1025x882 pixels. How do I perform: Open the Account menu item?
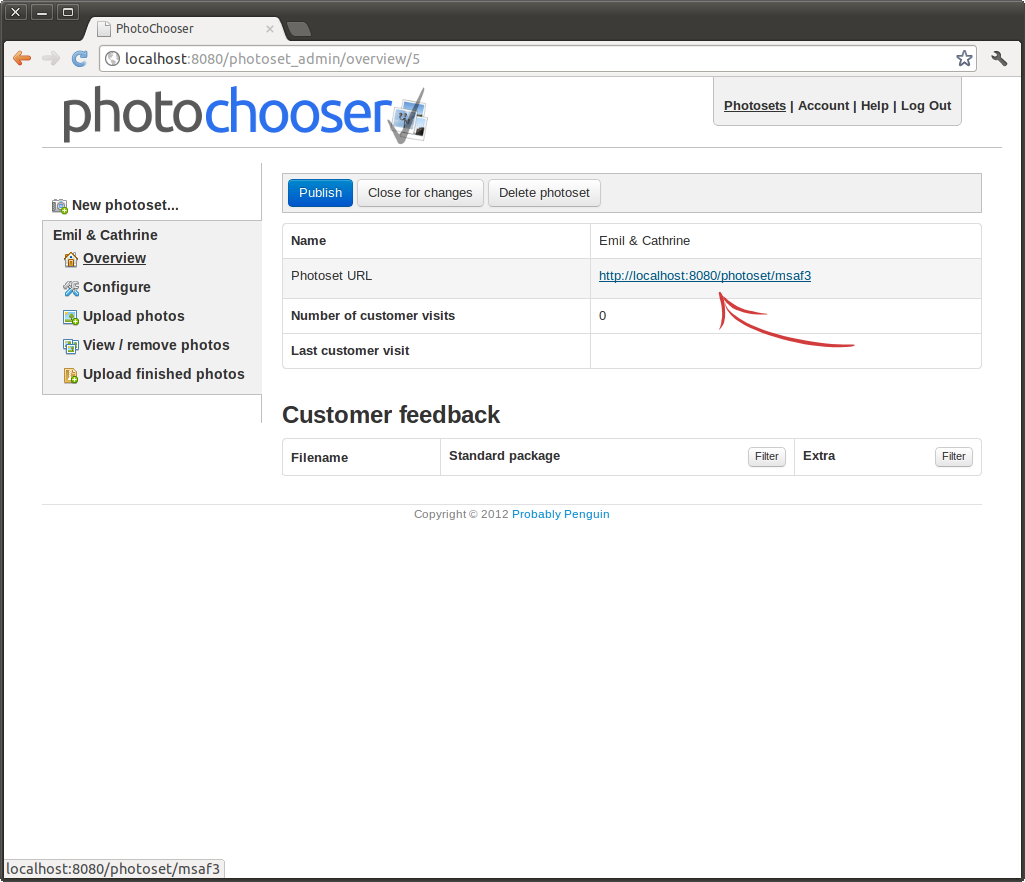(x=823, y=106)
